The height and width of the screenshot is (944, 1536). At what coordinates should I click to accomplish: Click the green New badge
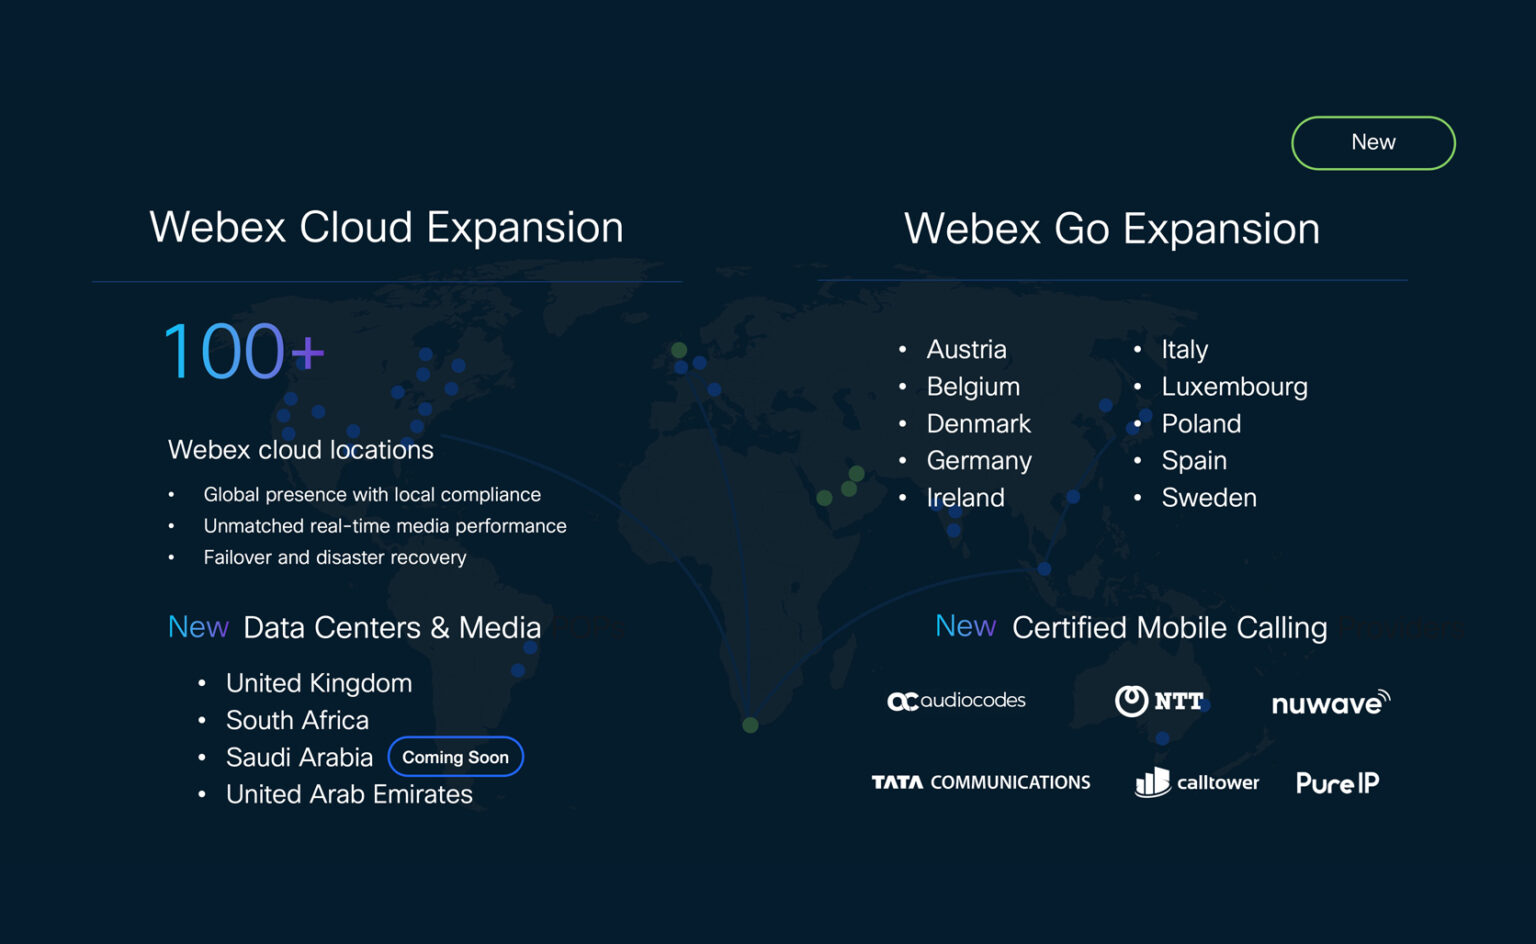[x=1373, y=143]
